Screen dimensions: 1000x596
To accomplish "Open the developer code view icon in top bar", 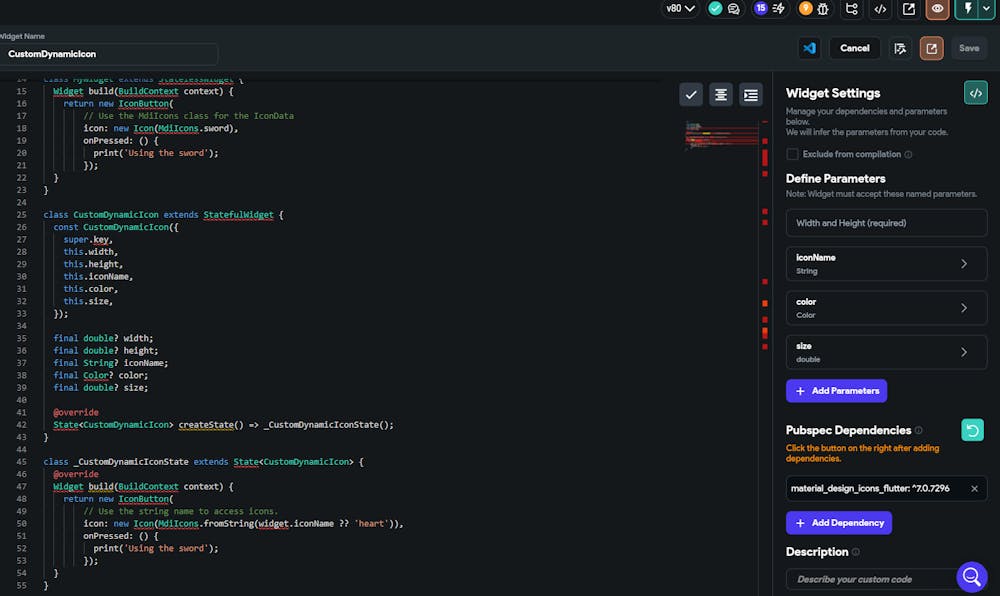I will click(880, 9).
